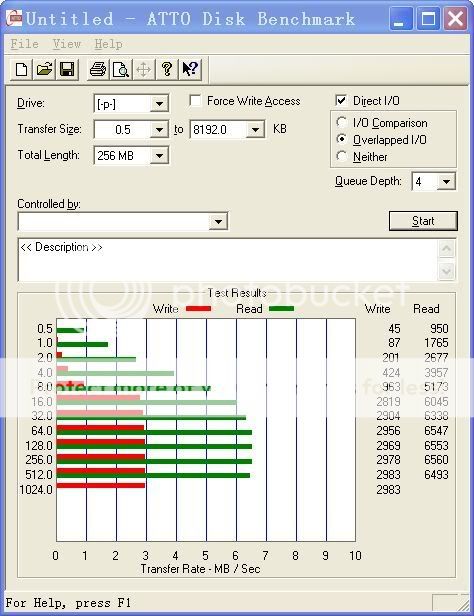Click the Start button
474x616 pixels.
(x=423, y=221)
